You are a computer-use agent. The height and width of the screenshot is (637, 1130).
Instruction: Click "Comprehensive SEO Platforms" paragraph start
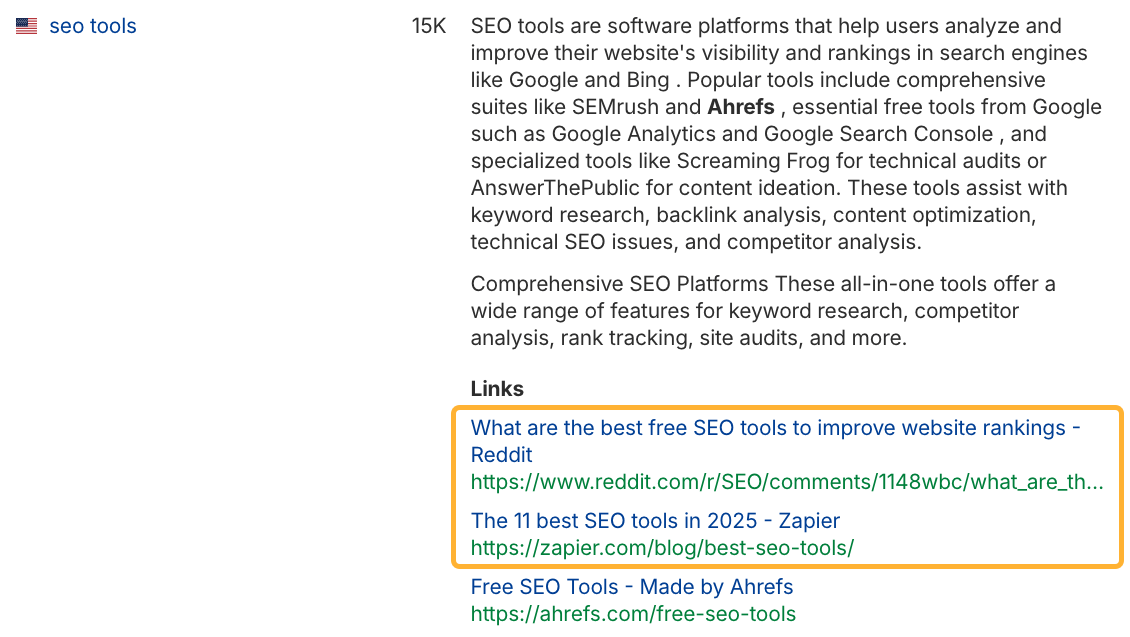tap(620, 284)
